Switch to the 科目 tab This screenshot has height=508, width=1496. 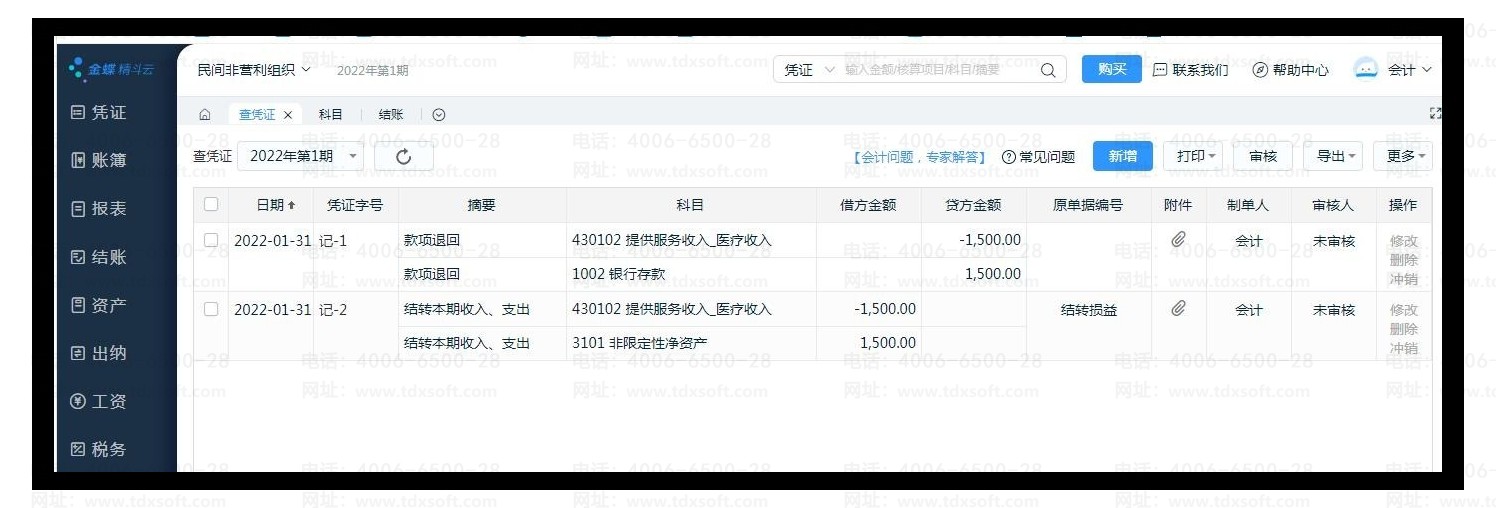(330, 115)
